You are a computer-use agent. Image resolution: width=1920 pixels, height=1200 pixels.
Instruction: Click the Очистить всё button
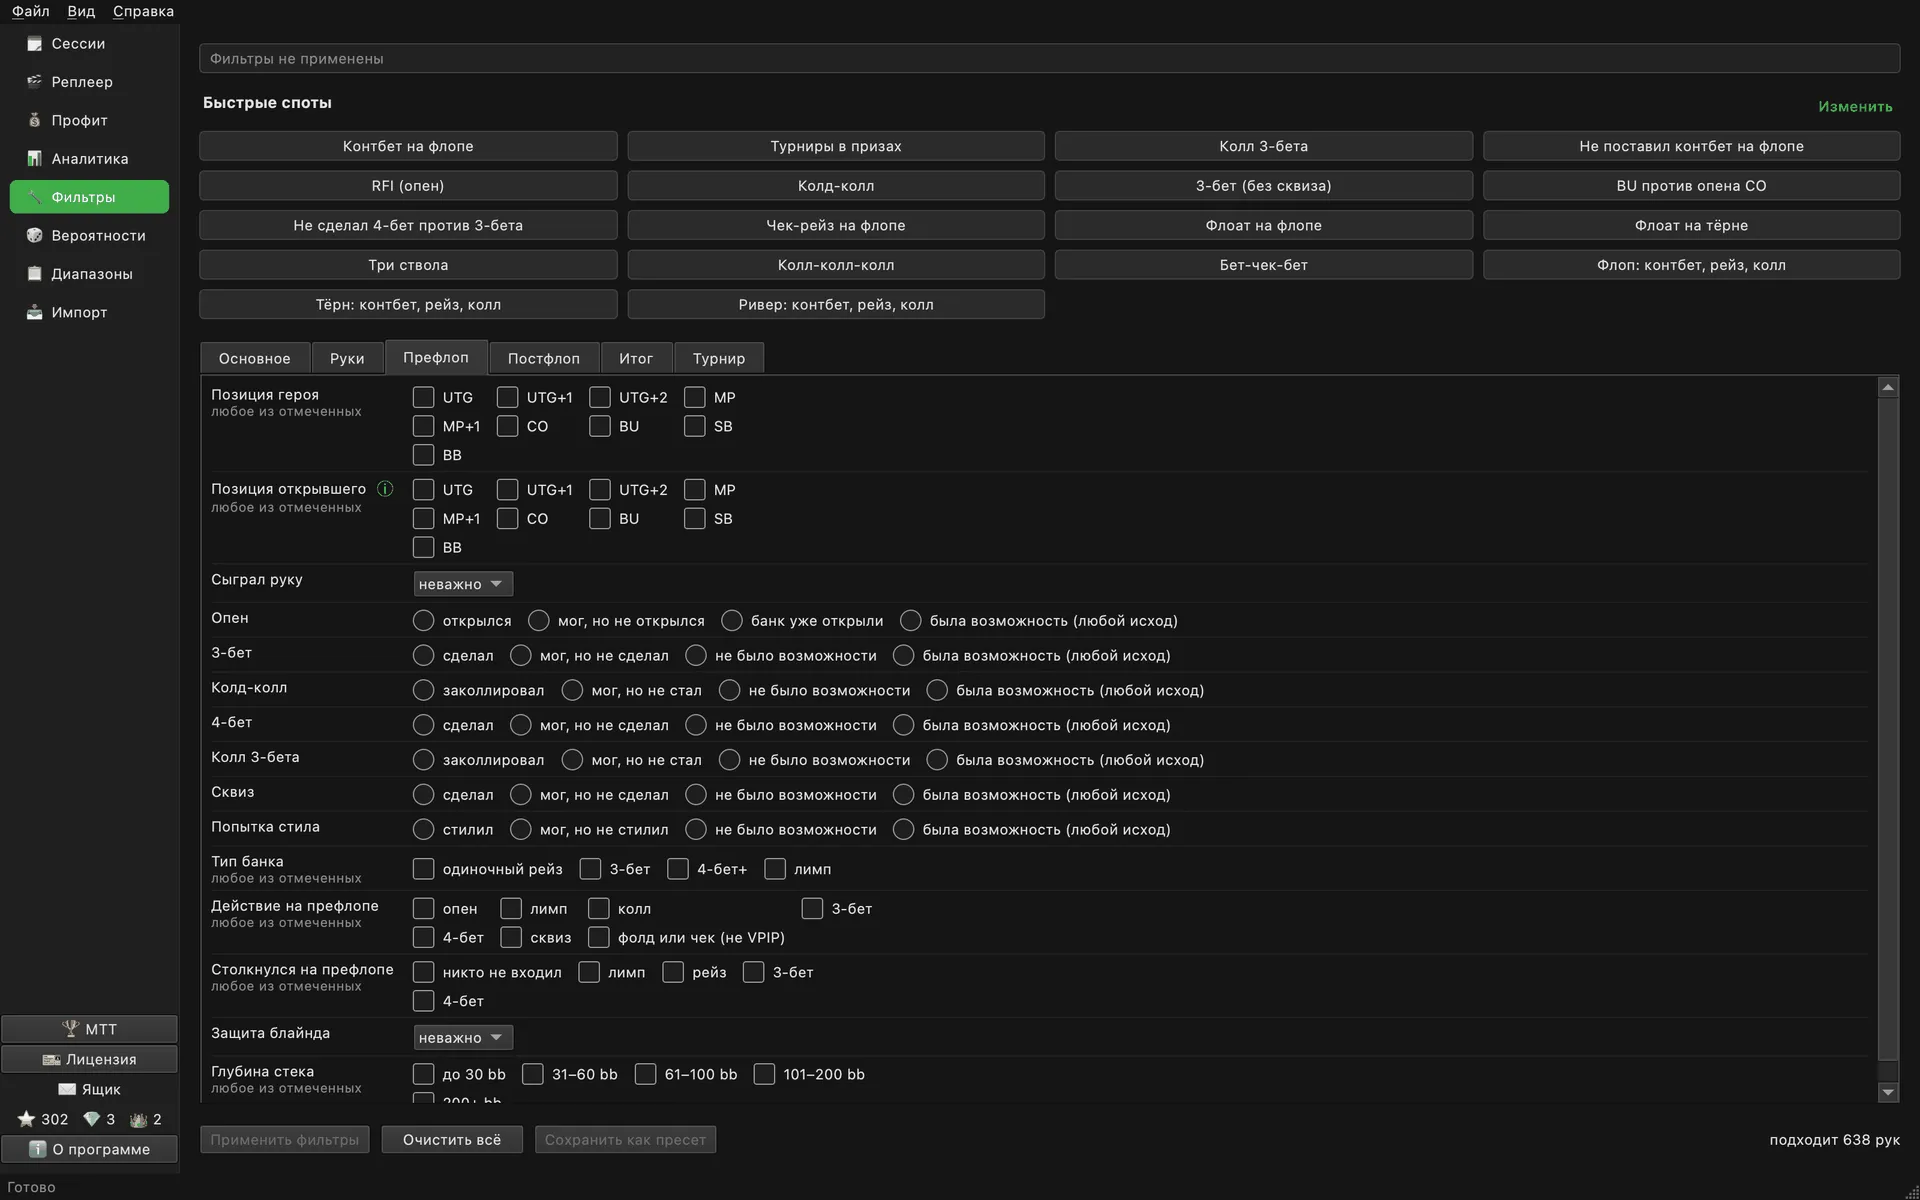(452, 1140)
